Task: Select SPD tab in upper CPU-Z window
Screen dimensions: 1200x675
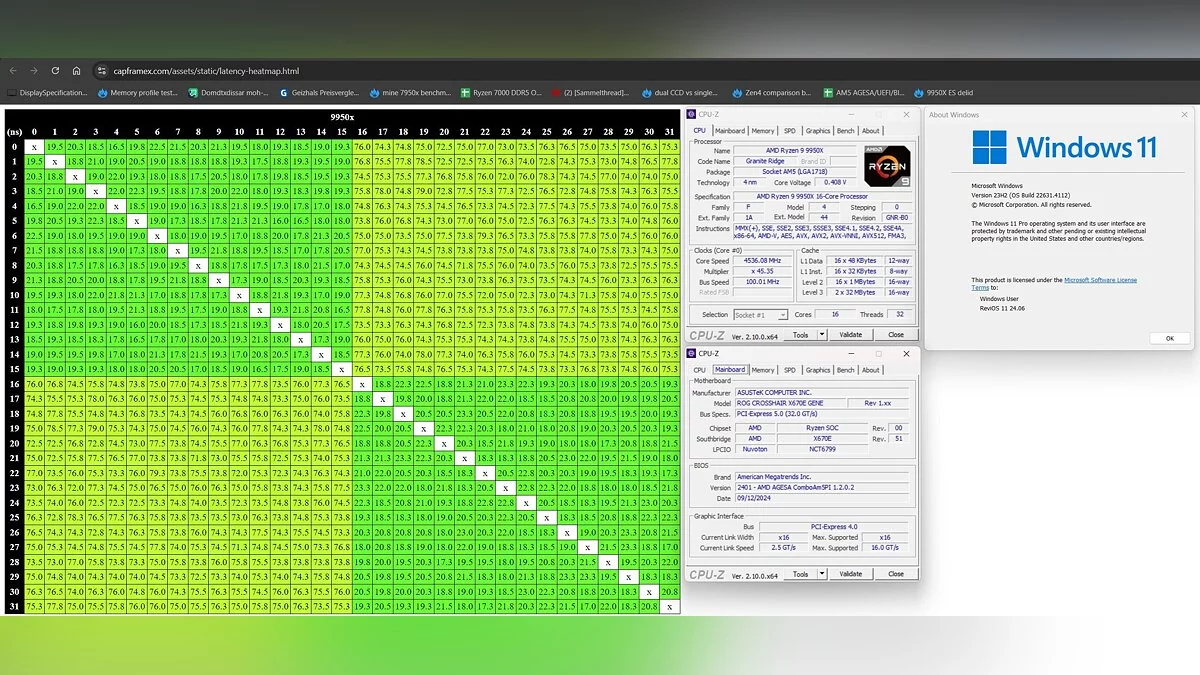Action: [790, 131]
